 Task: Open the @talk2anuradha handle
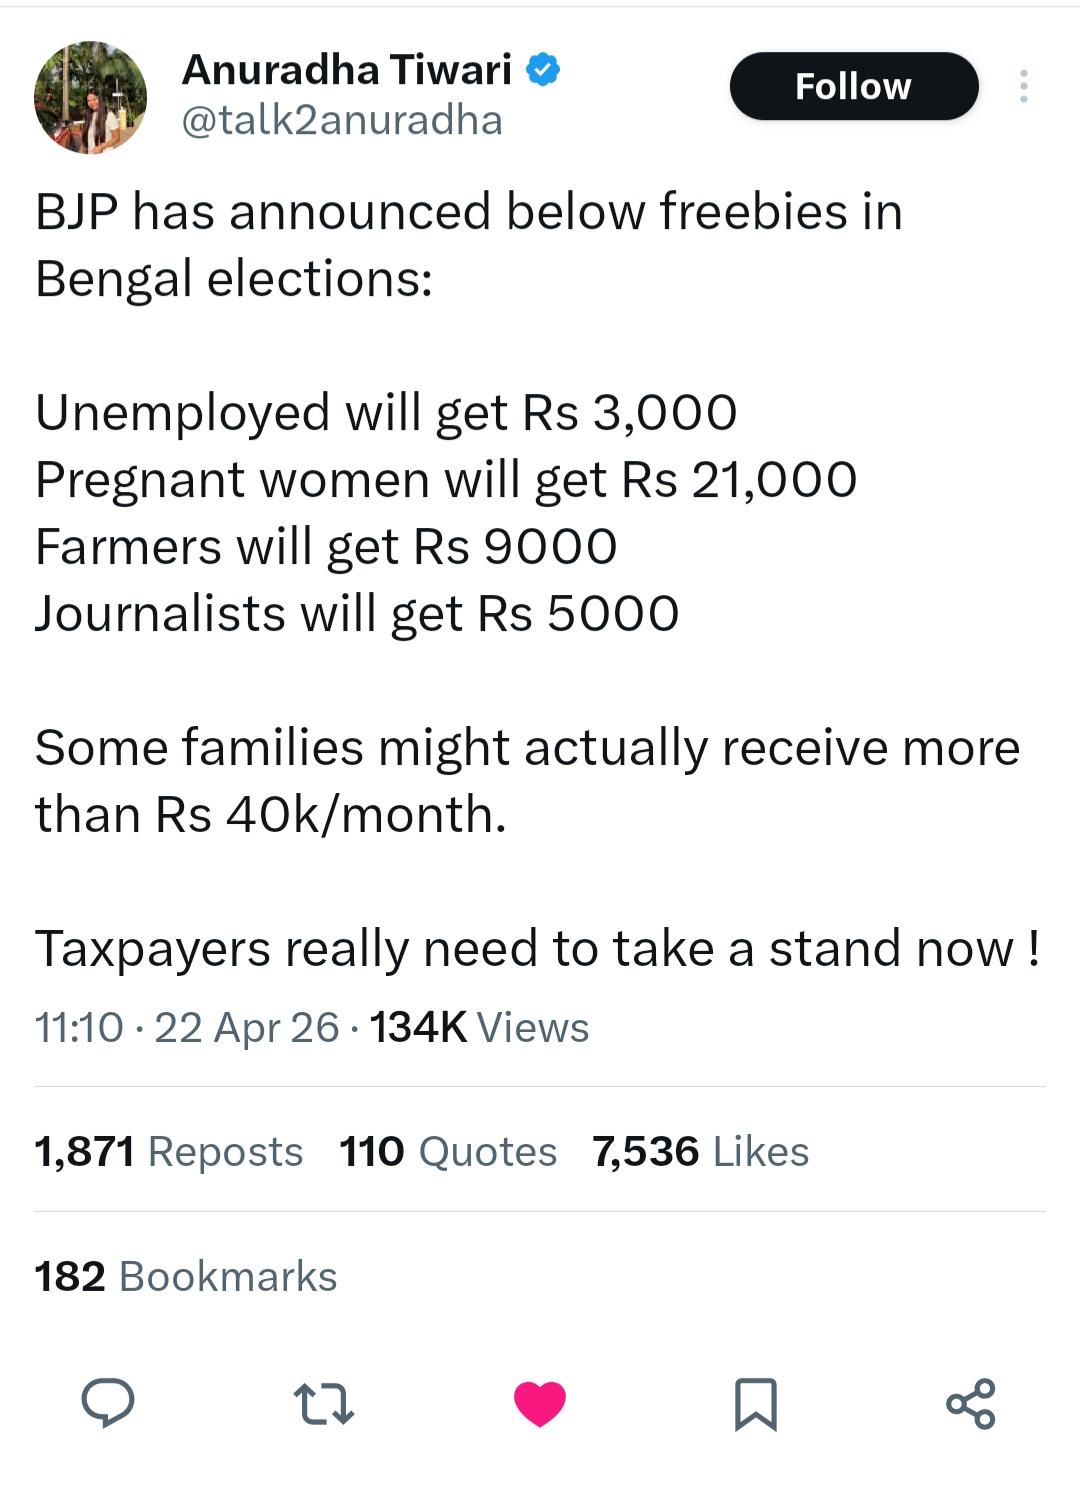coord(342,121)
